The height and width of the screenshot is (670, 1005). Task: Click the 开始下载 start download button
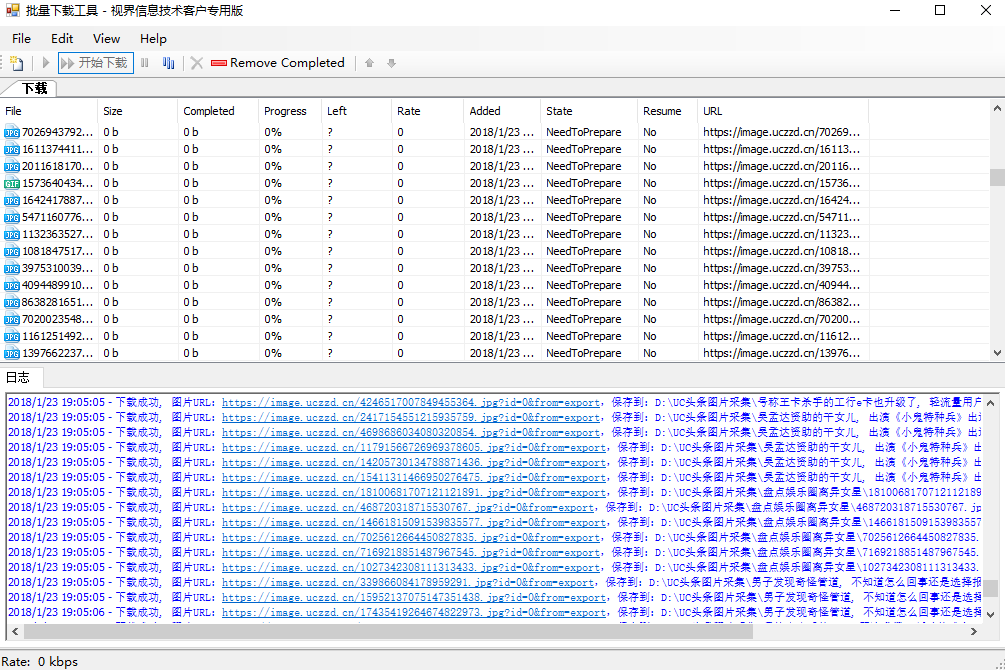pyautogui.click(x=95, y=63)
